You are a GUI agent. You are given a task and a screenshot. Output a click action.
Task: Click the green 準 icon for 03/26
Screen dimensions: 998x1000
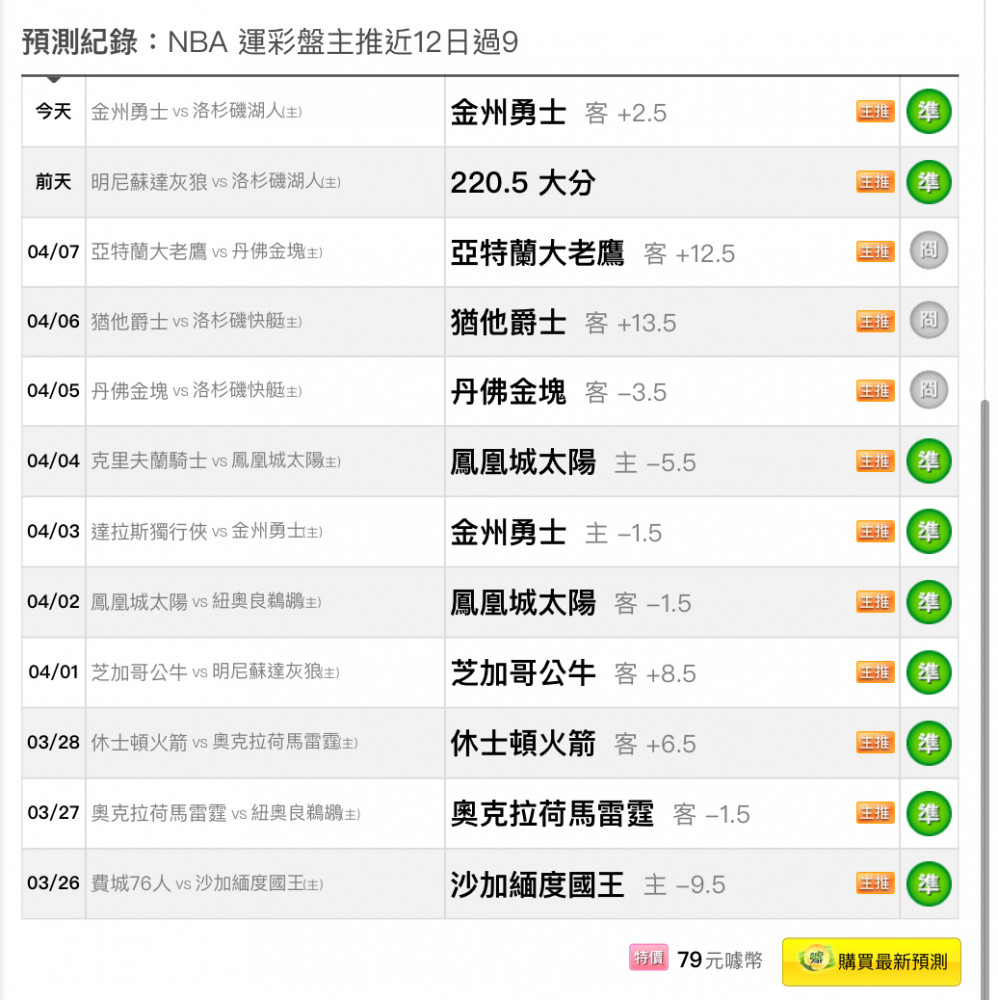point(928,884)
